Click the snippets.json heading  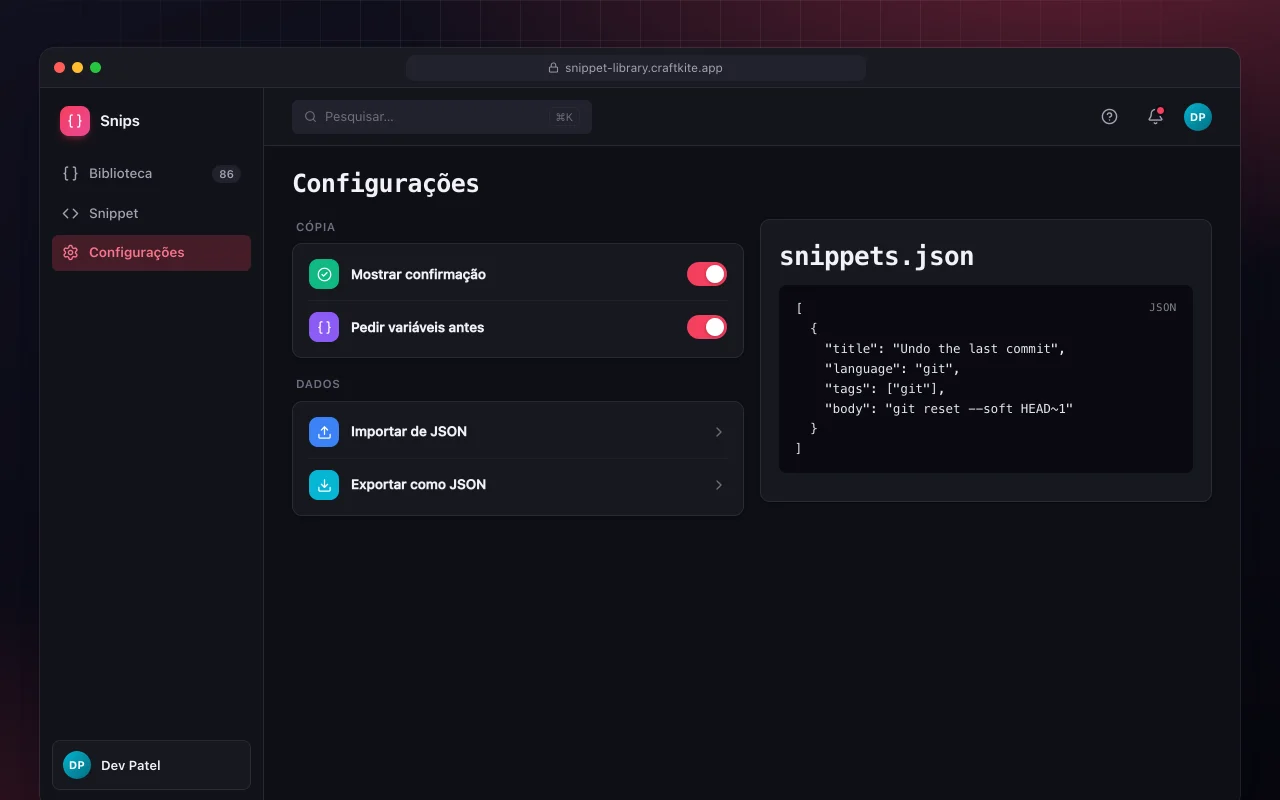pyautogui.click(x=877, y=256)
